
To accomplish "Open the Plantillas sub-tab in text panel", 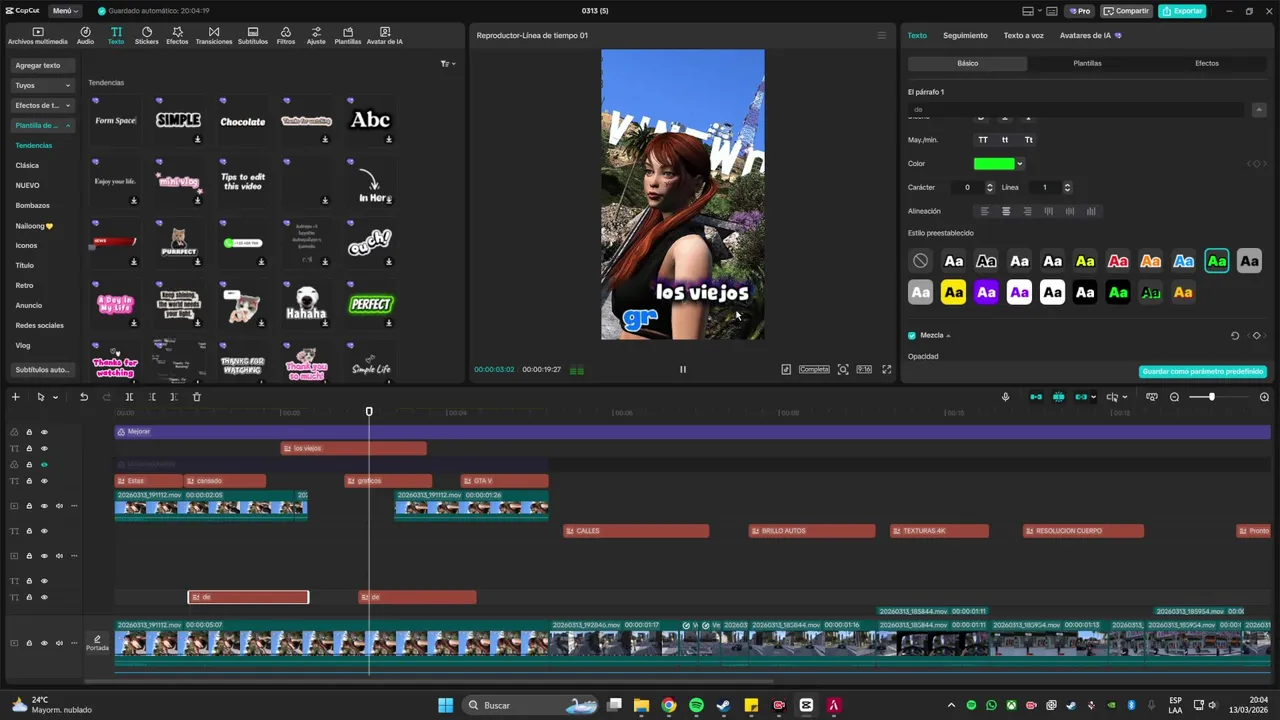I will pyautogui.click(x=1087, y=63).
